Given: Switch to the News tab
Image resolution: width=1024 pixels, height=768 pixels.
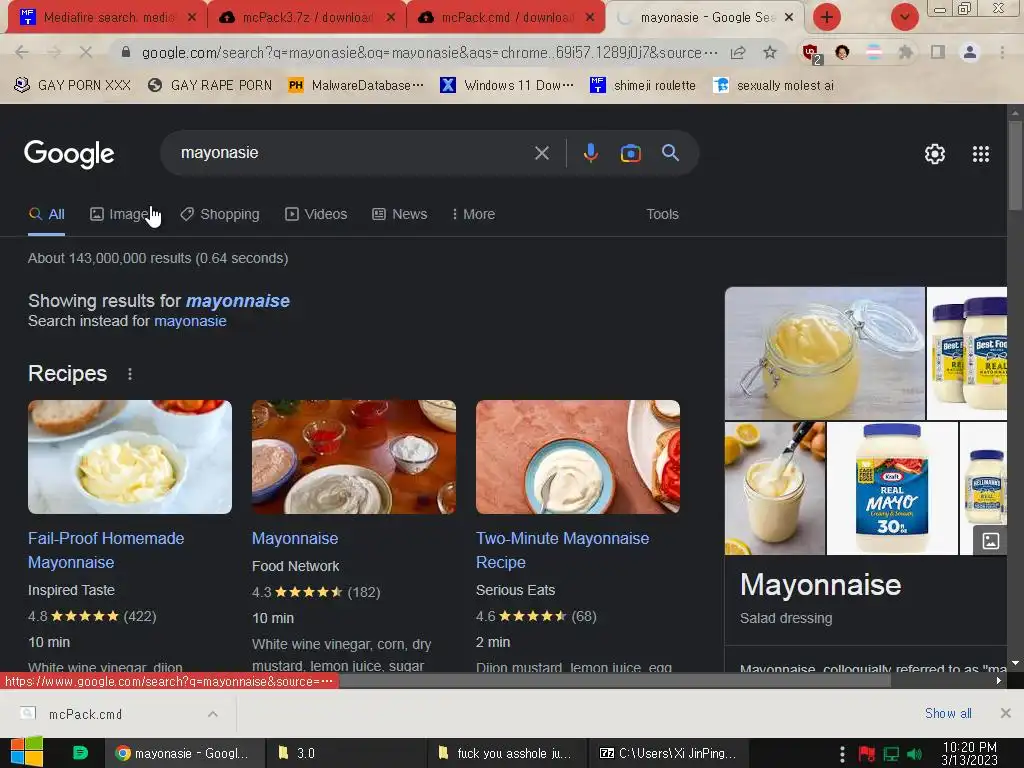Looking at the screenshot, I should point(400,214).
